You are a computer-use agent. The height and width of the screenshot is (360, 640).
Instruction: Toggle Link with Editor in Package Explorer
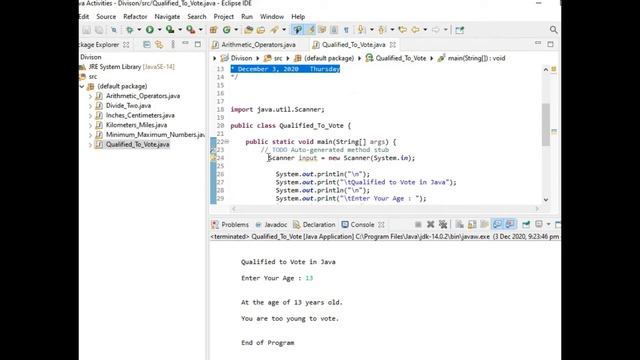point(159,44)
